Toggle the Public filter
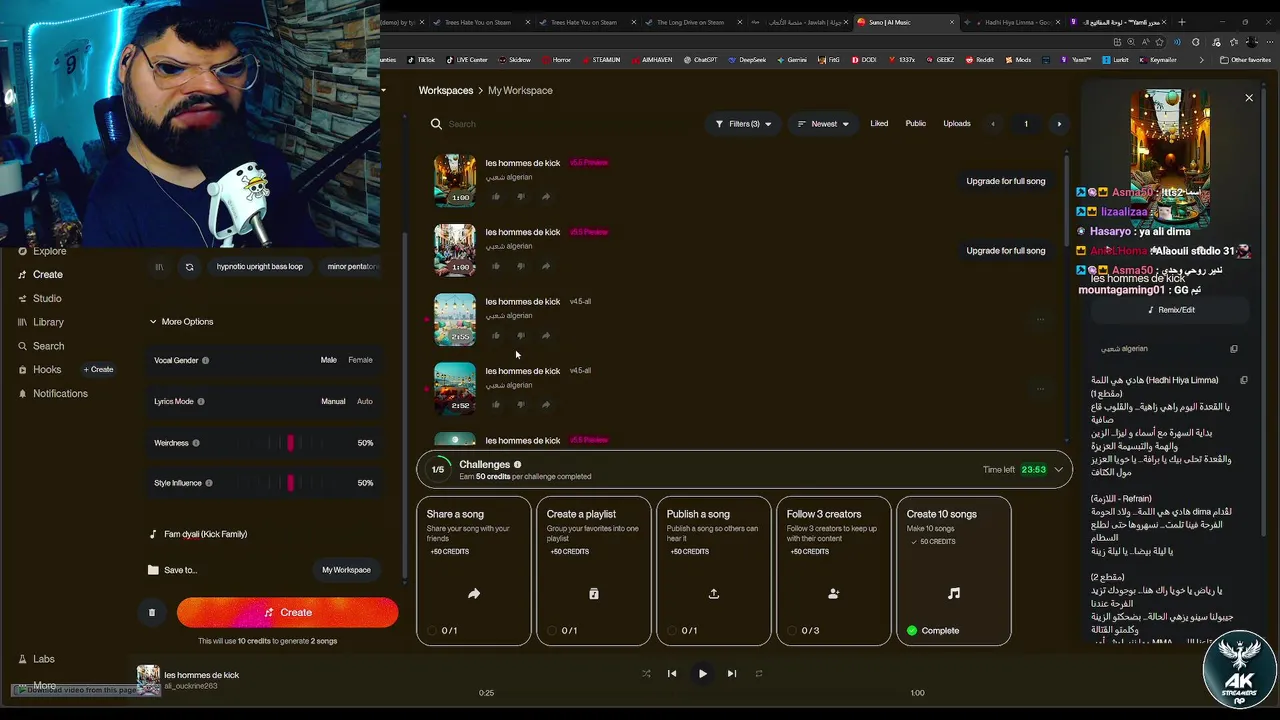Screen dimensions: 1280x720 (916, 124)
